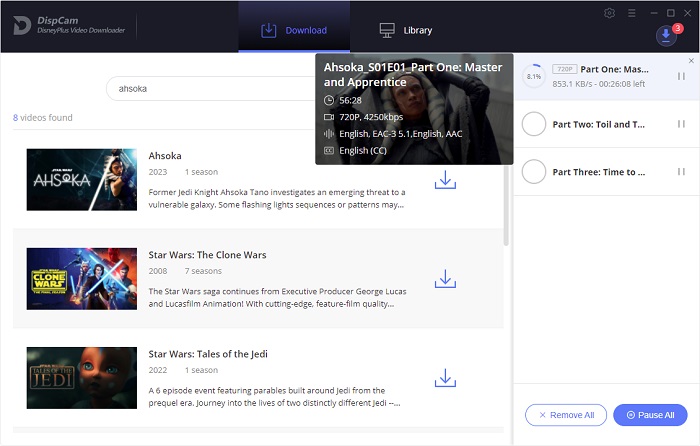
Task: Pause the Part Three download
Action: tap(681, 172)
